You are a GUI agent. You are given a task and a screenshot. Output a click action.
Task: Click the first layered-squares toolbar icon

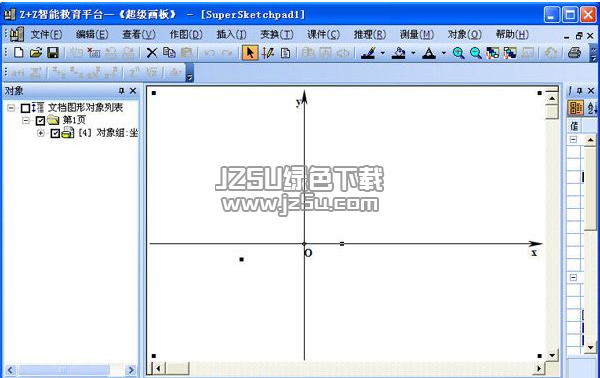(x=492, y=52)
